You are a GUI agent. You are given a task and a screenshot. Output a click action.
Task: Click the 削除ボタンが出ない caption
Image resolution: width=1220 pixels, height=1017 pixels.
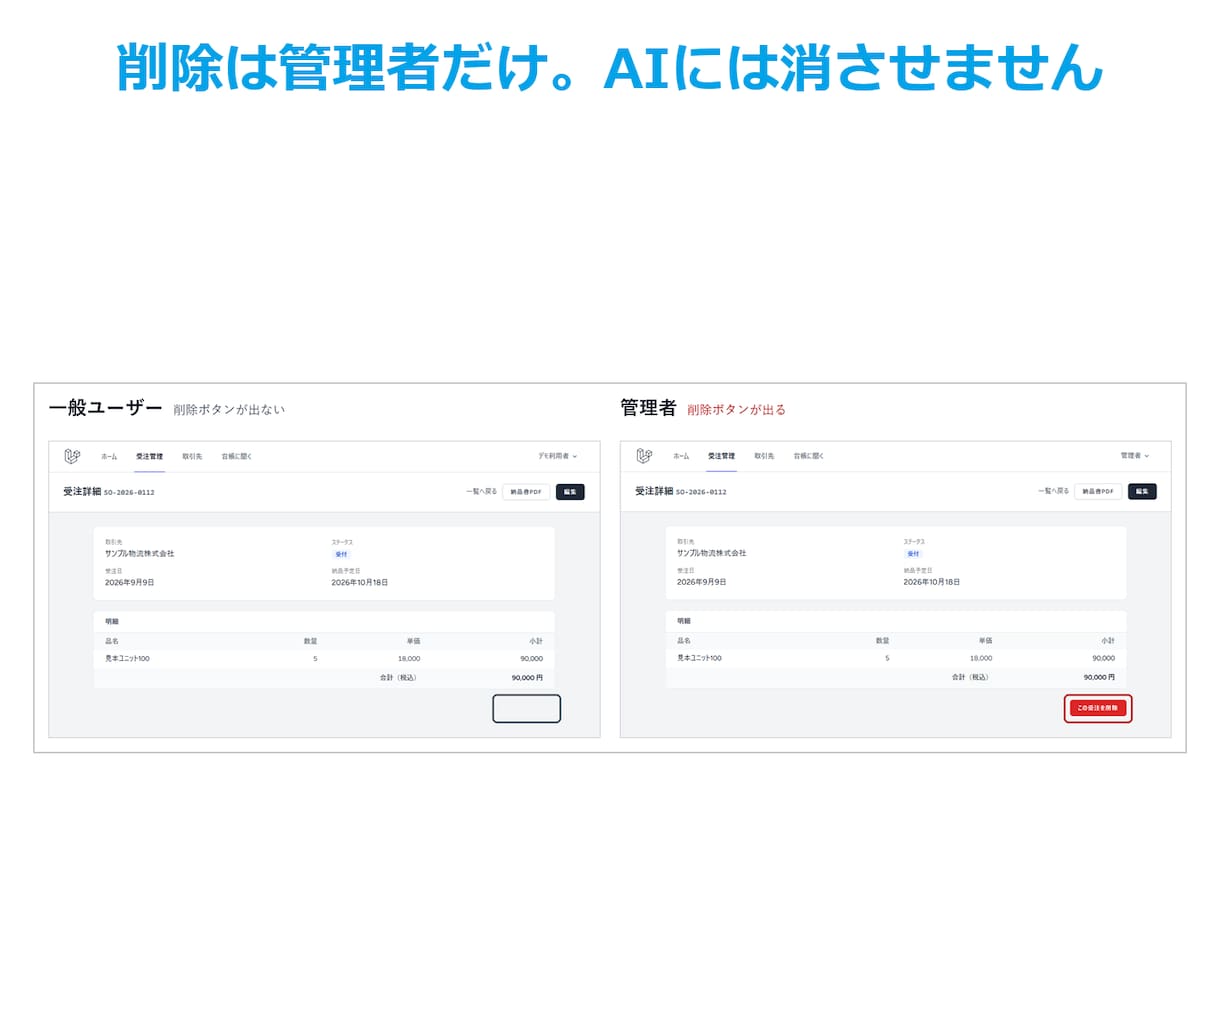(x=229, y=410)
